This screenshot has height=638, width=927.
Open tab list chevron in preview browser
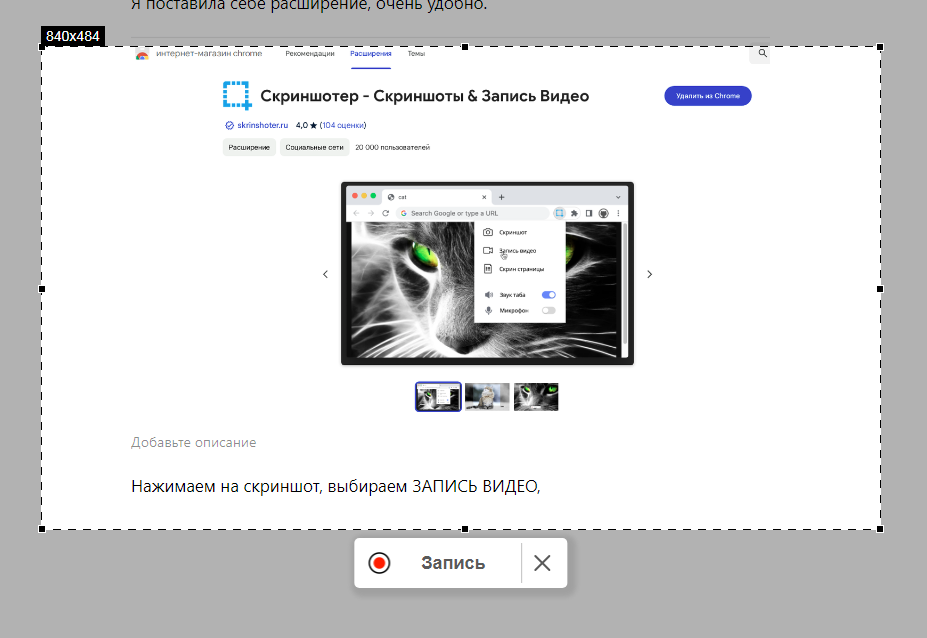pyautogui.click(x=618, y=197)
